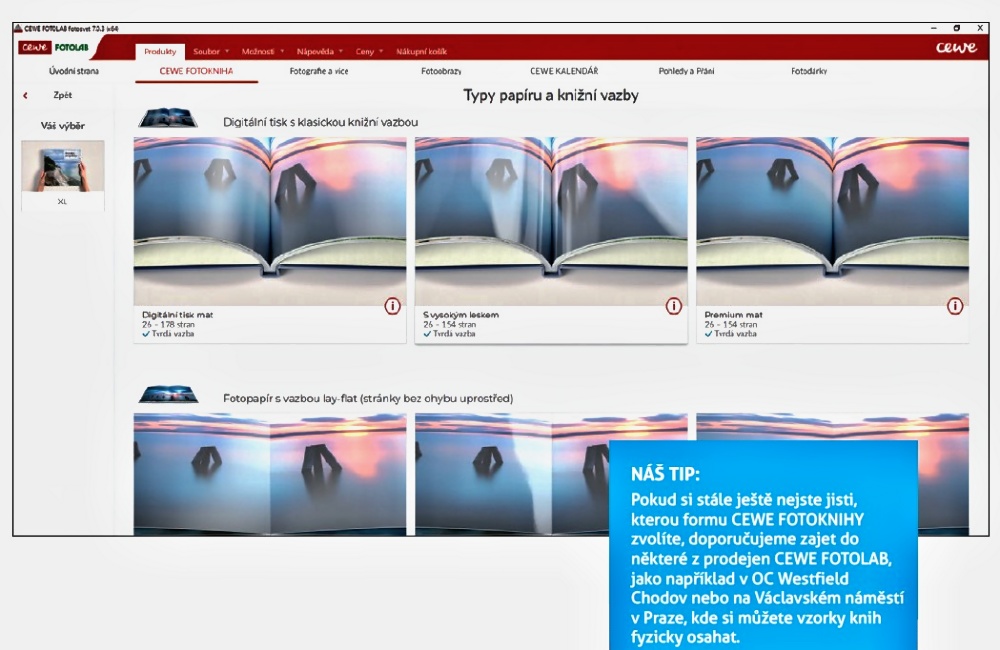Click Tvrdá vazba under Premium mat

click(735, 334)
